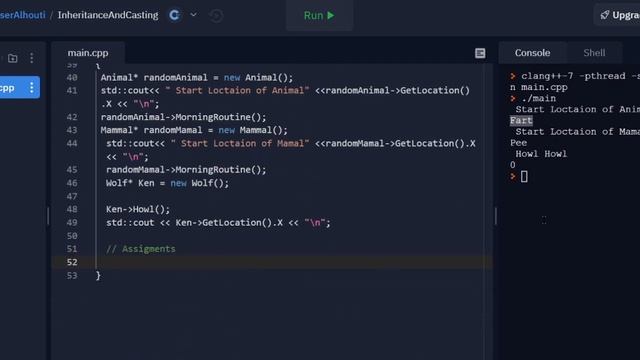This screenshot has height=360, width=640.
Task: Click the '0' output line in the console
Action: [x=513, y=165]
